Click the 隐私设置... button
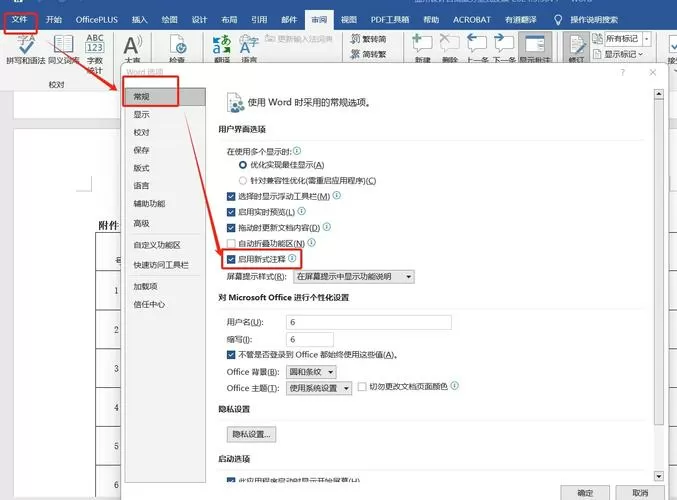Image resolution: width=677 pixels, height=500 pixels. click(x=251, y=434)
